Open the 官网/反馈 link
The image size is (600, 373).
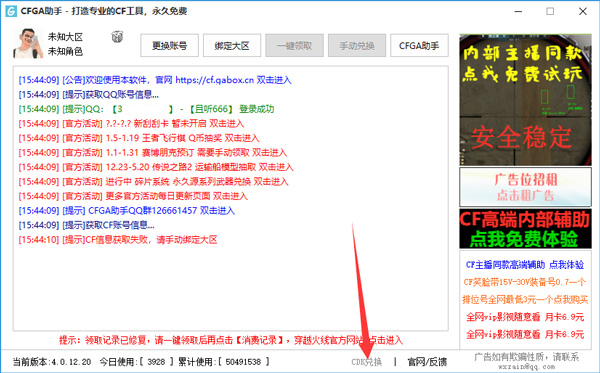coord(427,362)
